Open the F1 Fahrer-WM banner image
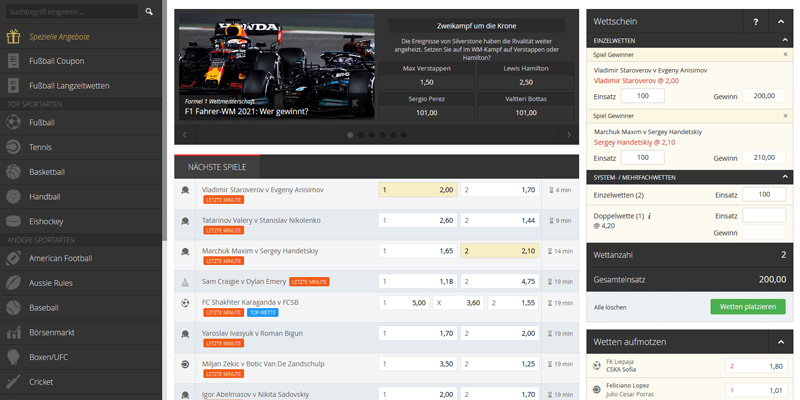 pos(277,67)
